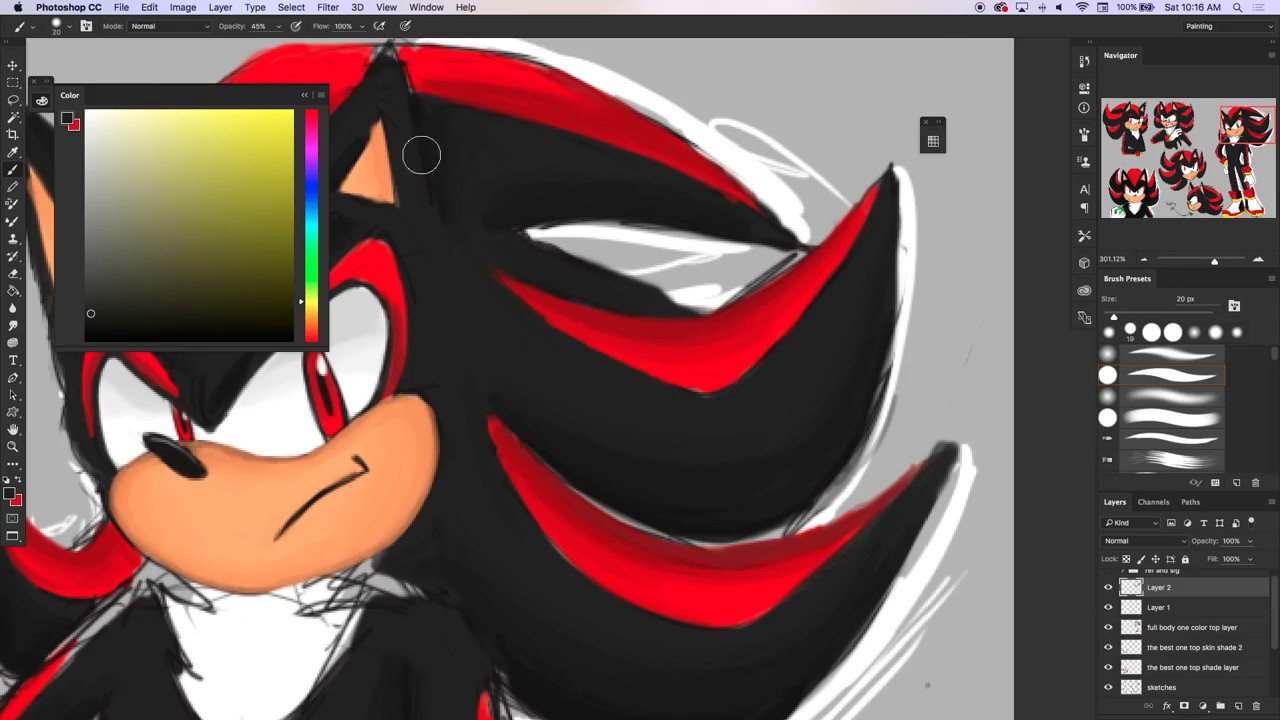The image size is (1280, 720).
Task: Open the layer Opacity 100% dropdown
Action: tap(1250, 541)
